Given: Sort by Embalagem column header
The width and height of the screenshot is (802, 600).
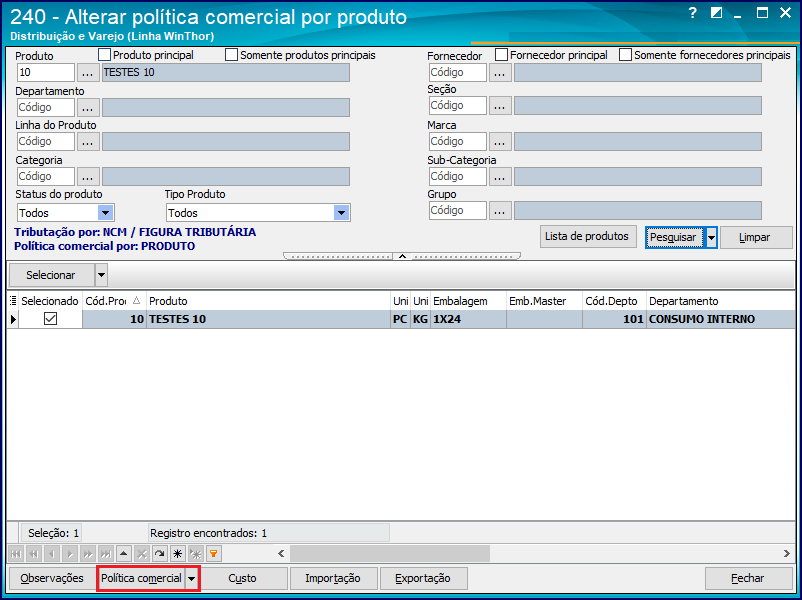Looking at the screenshot, I should pos(468,301).
